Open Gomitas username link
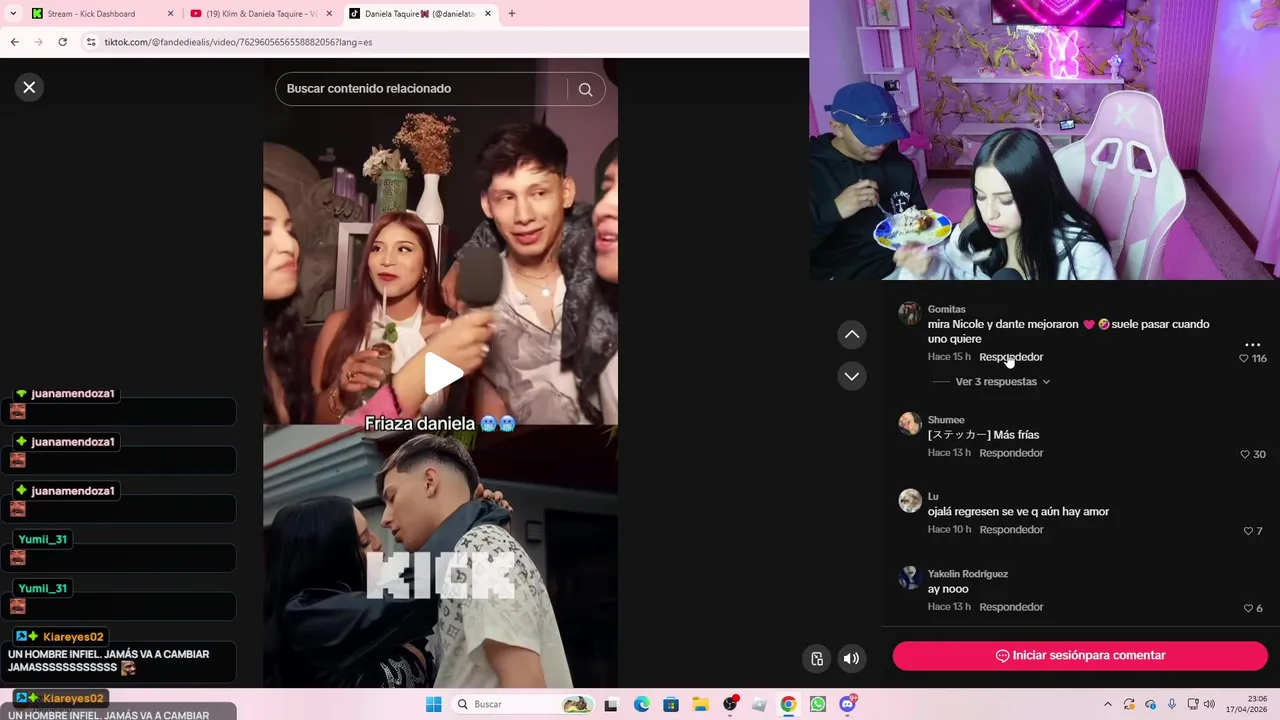Screen dimensions: 1280x720 click(x=946, y=309)
